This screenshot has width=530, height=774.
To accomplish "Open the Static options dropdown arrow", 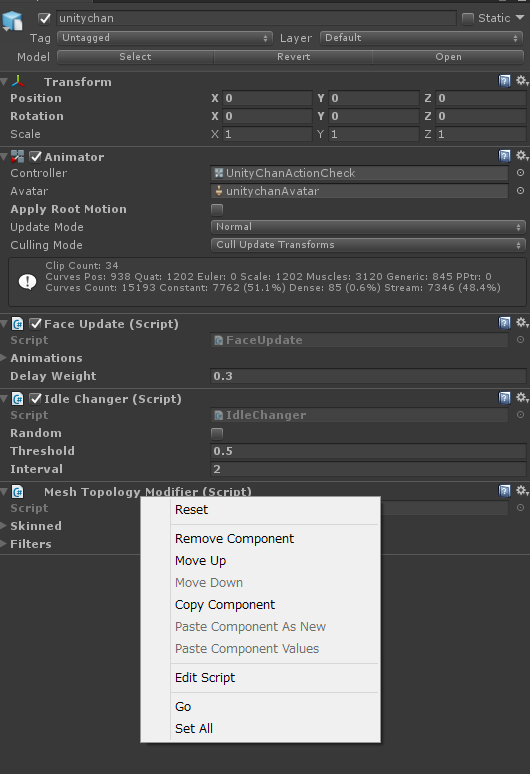I will 520,18.
